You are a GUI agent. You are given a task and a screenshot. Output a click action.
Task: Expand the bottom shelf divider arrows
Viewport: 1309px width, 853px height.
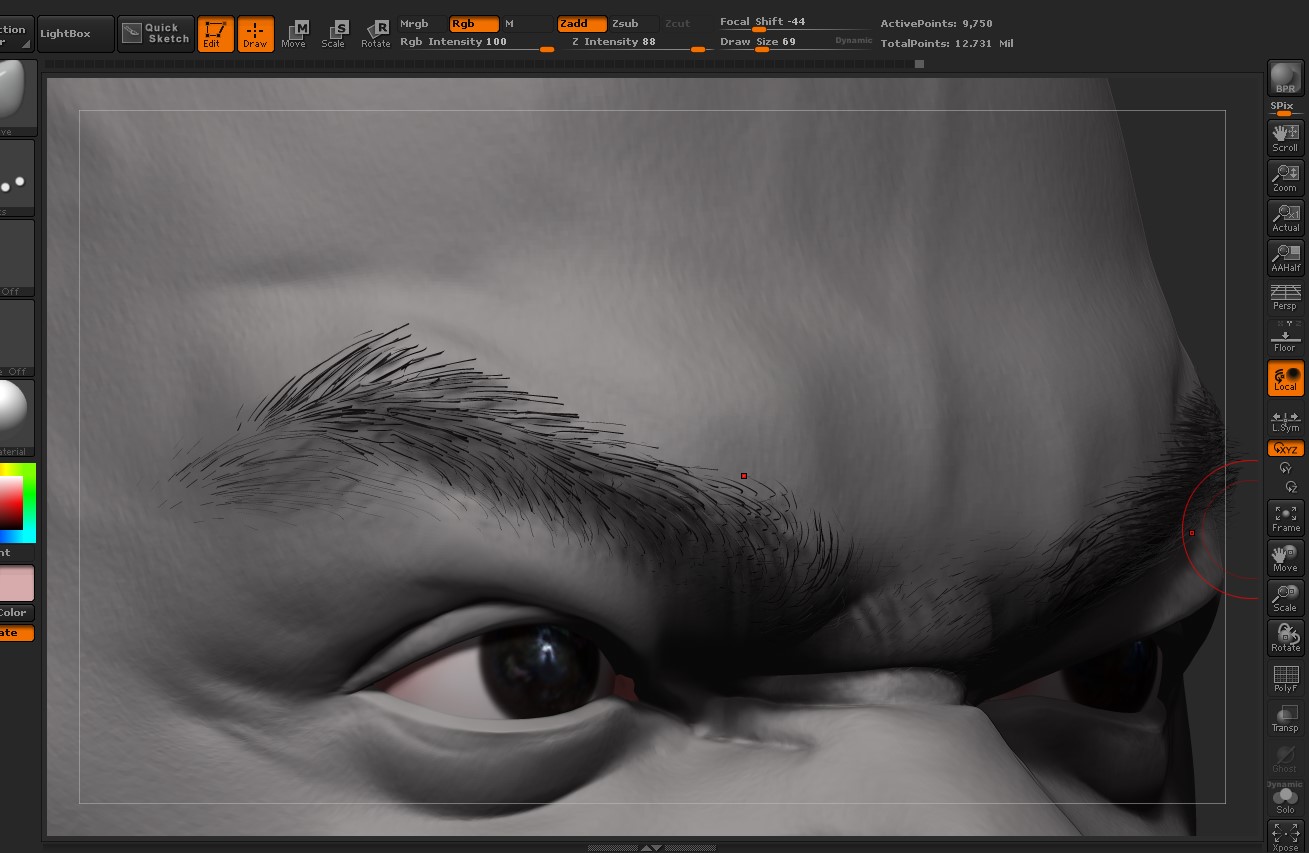[x=651, y=848]
